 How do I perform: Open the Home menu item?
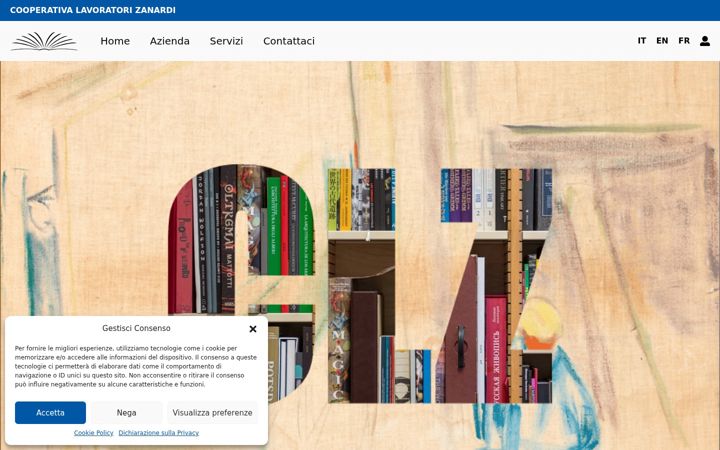point(115,41)
